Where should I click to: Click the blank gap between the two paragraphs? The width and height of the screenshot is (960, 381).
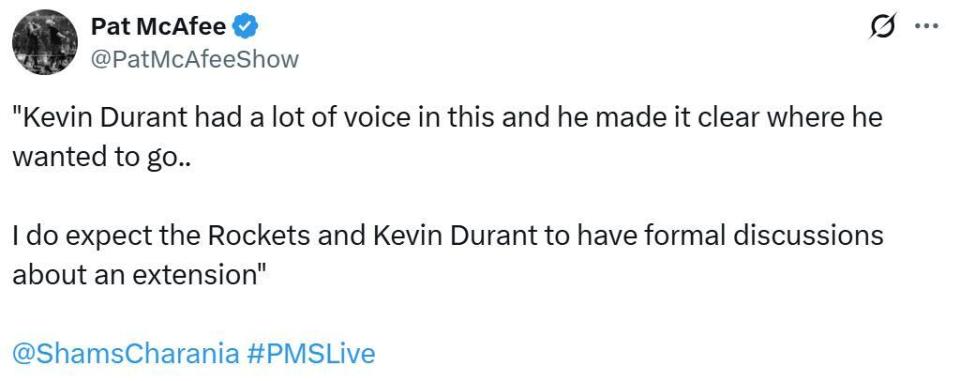click(x=447, y=197)
